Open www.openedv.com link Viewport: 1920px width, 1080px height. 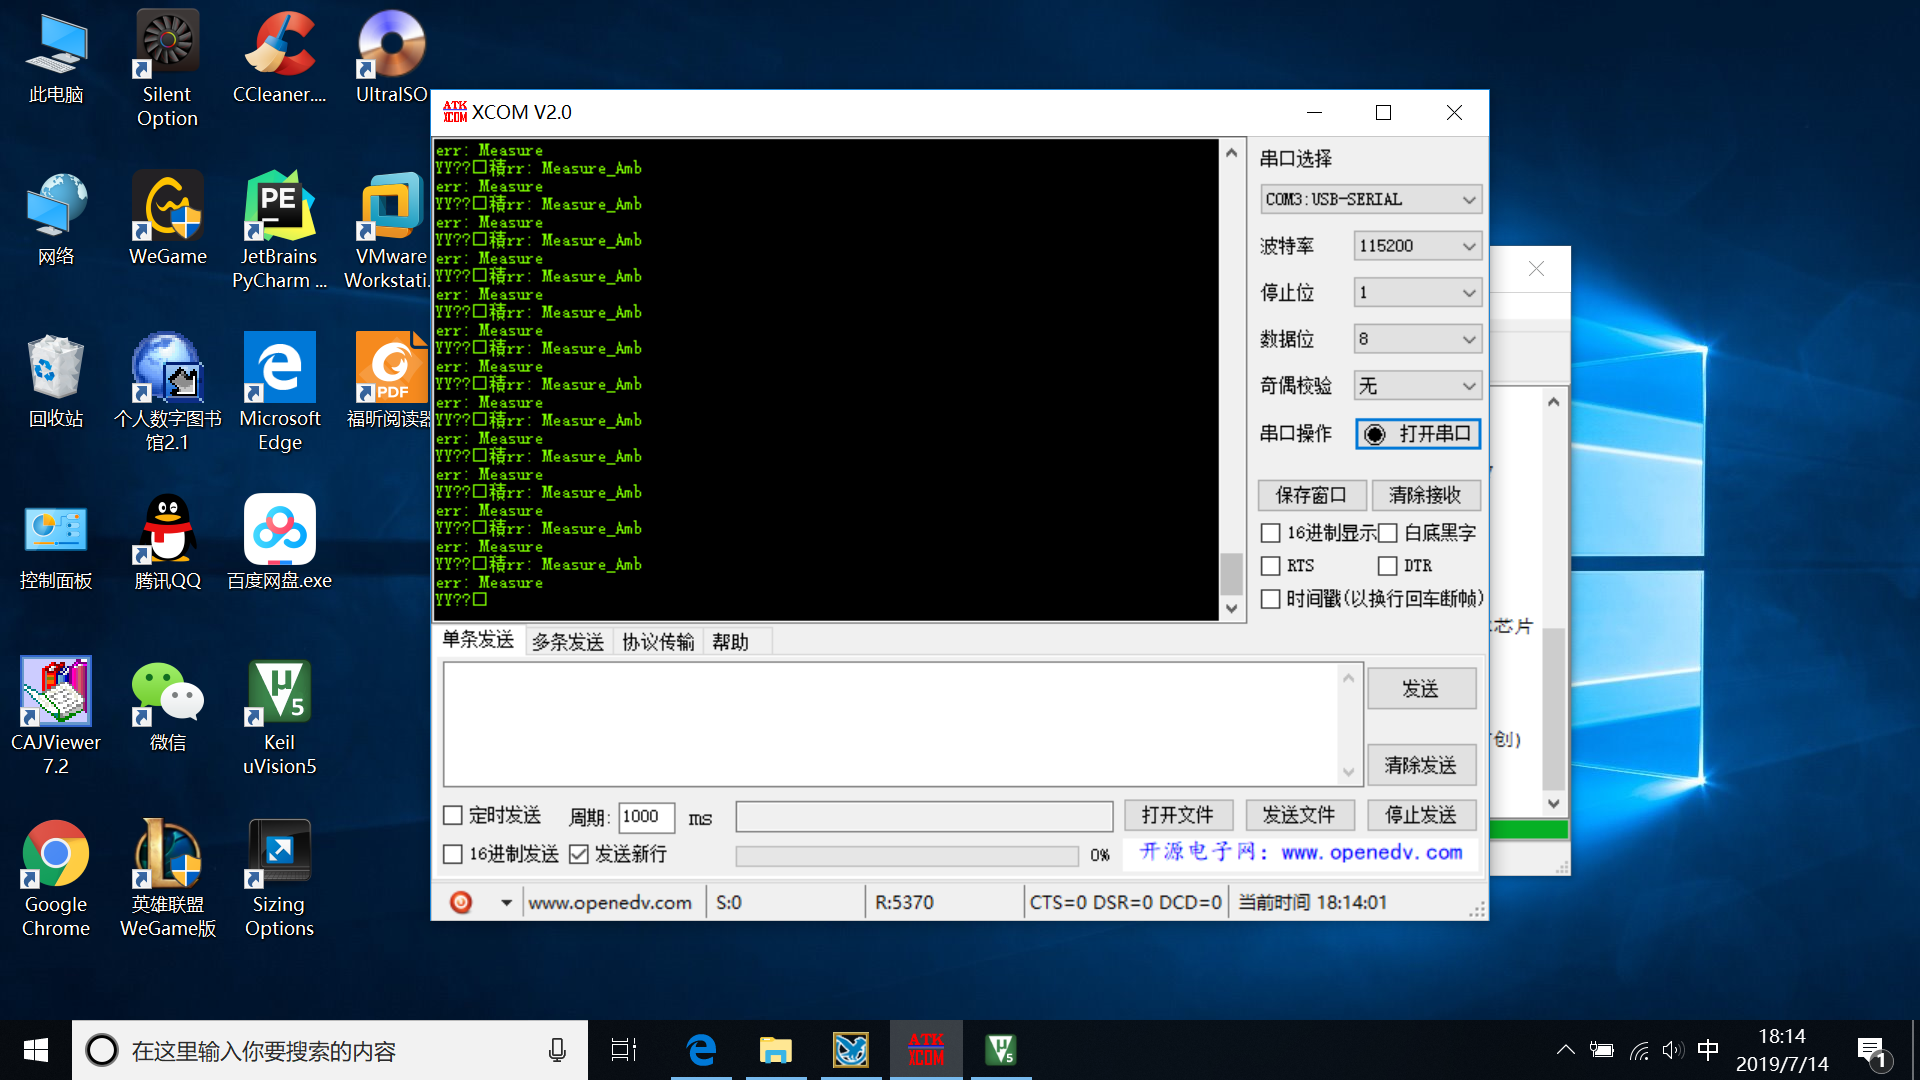point(1371,852)
